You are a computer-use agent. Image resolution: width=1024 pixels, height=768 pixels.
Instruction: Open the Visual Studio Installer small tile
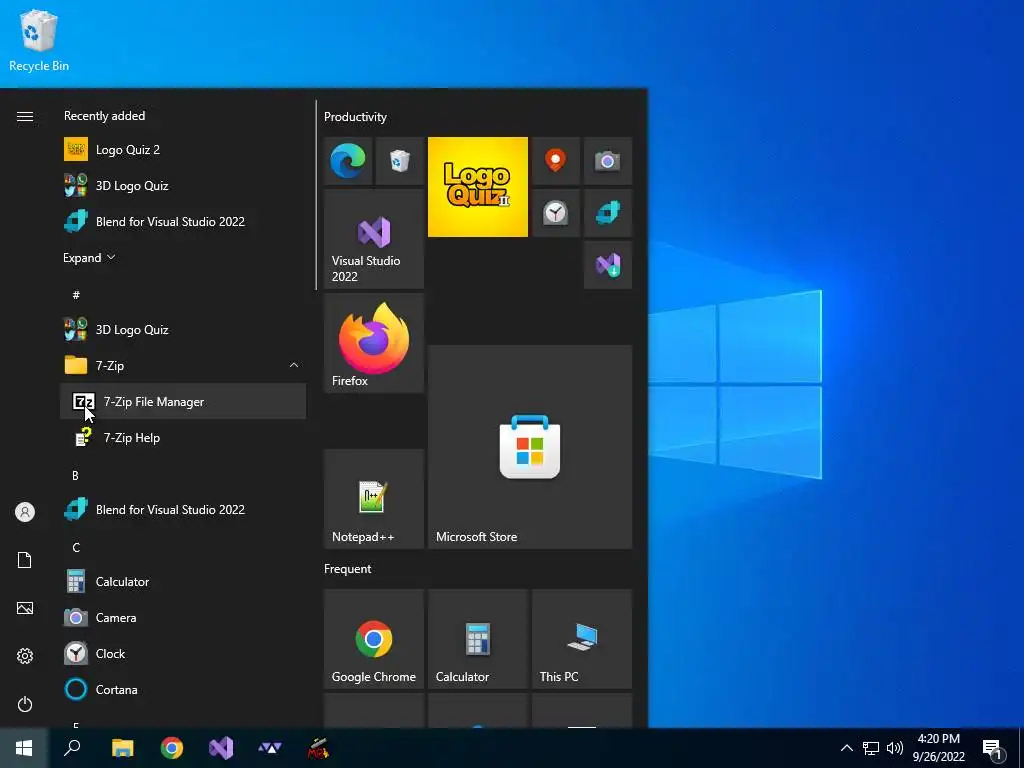(608, 265)
